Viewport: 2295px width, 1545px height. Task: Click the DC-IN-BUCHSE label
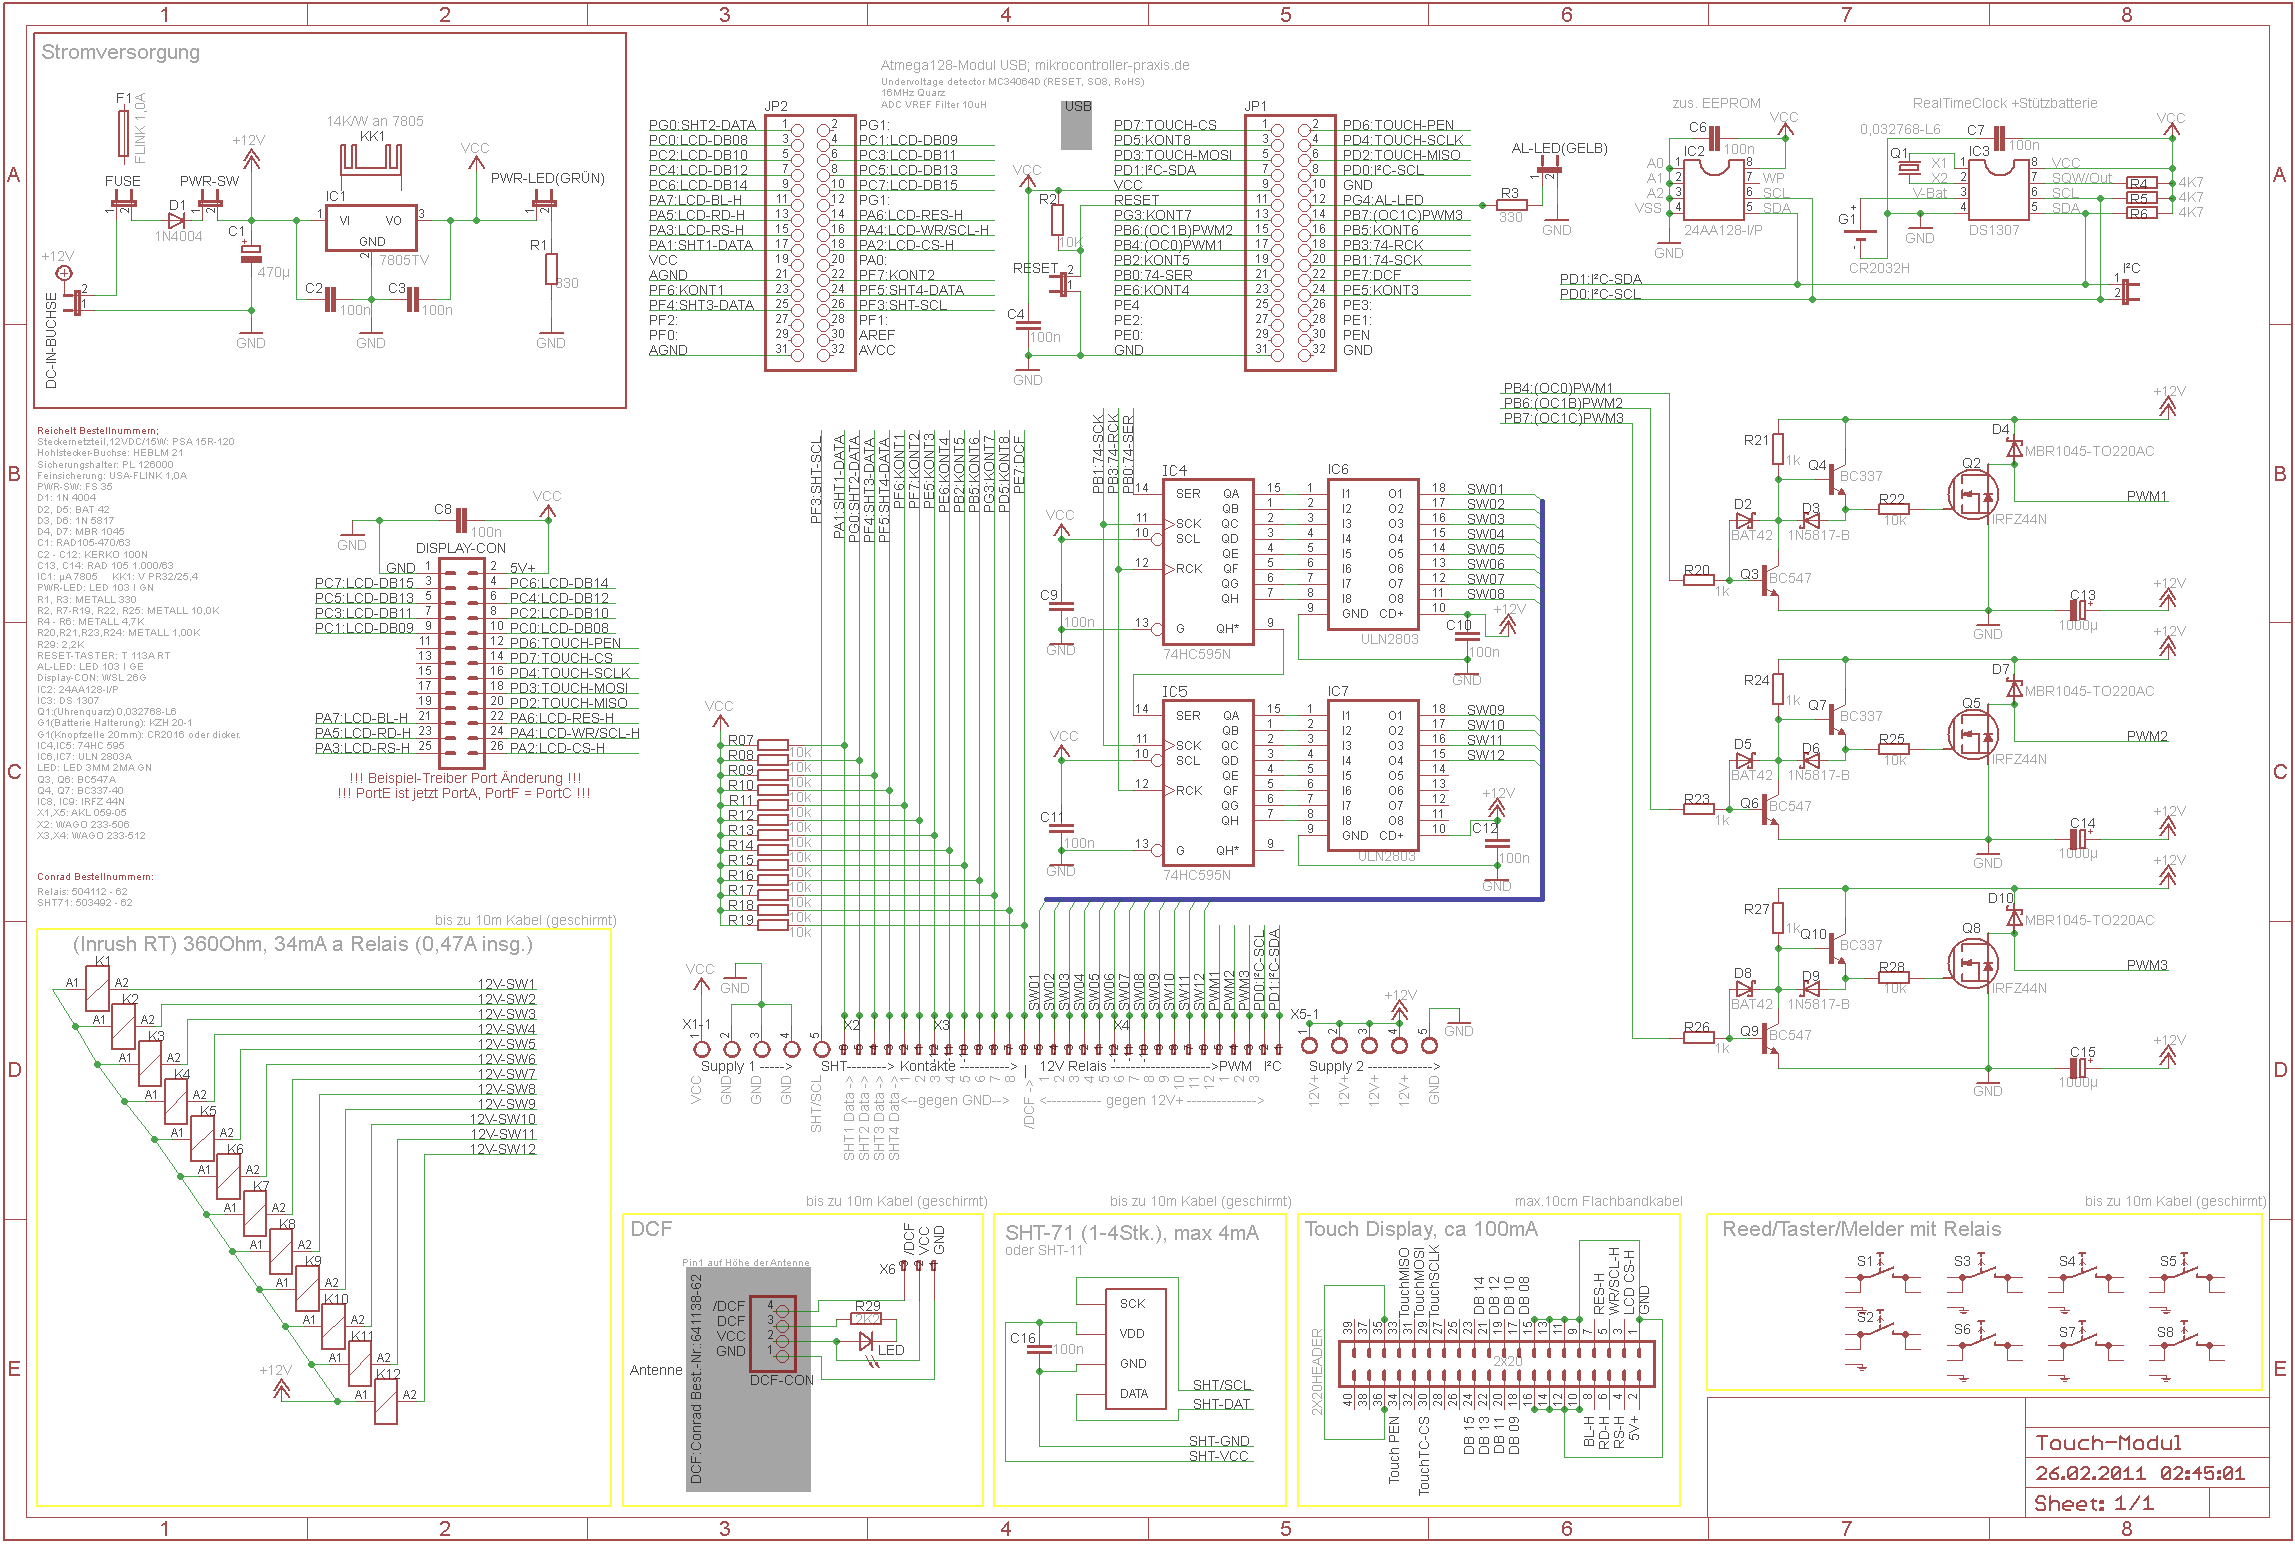pos(52,340)
